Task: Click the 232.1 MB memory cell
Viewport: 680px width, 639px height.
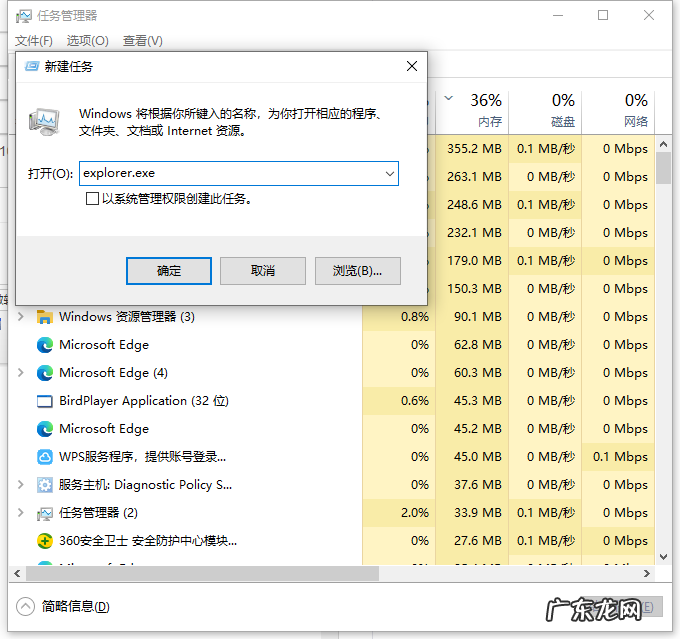Action: click(x=474, y=233)
